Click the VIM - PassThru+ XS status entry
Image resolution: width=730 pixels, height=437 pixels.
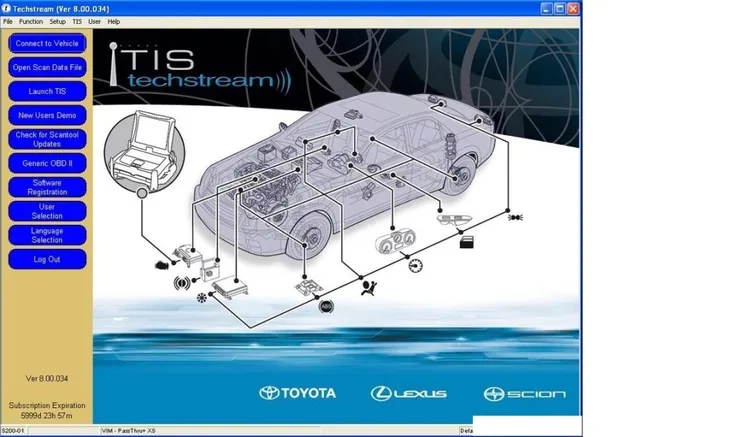tap(128, 430)
